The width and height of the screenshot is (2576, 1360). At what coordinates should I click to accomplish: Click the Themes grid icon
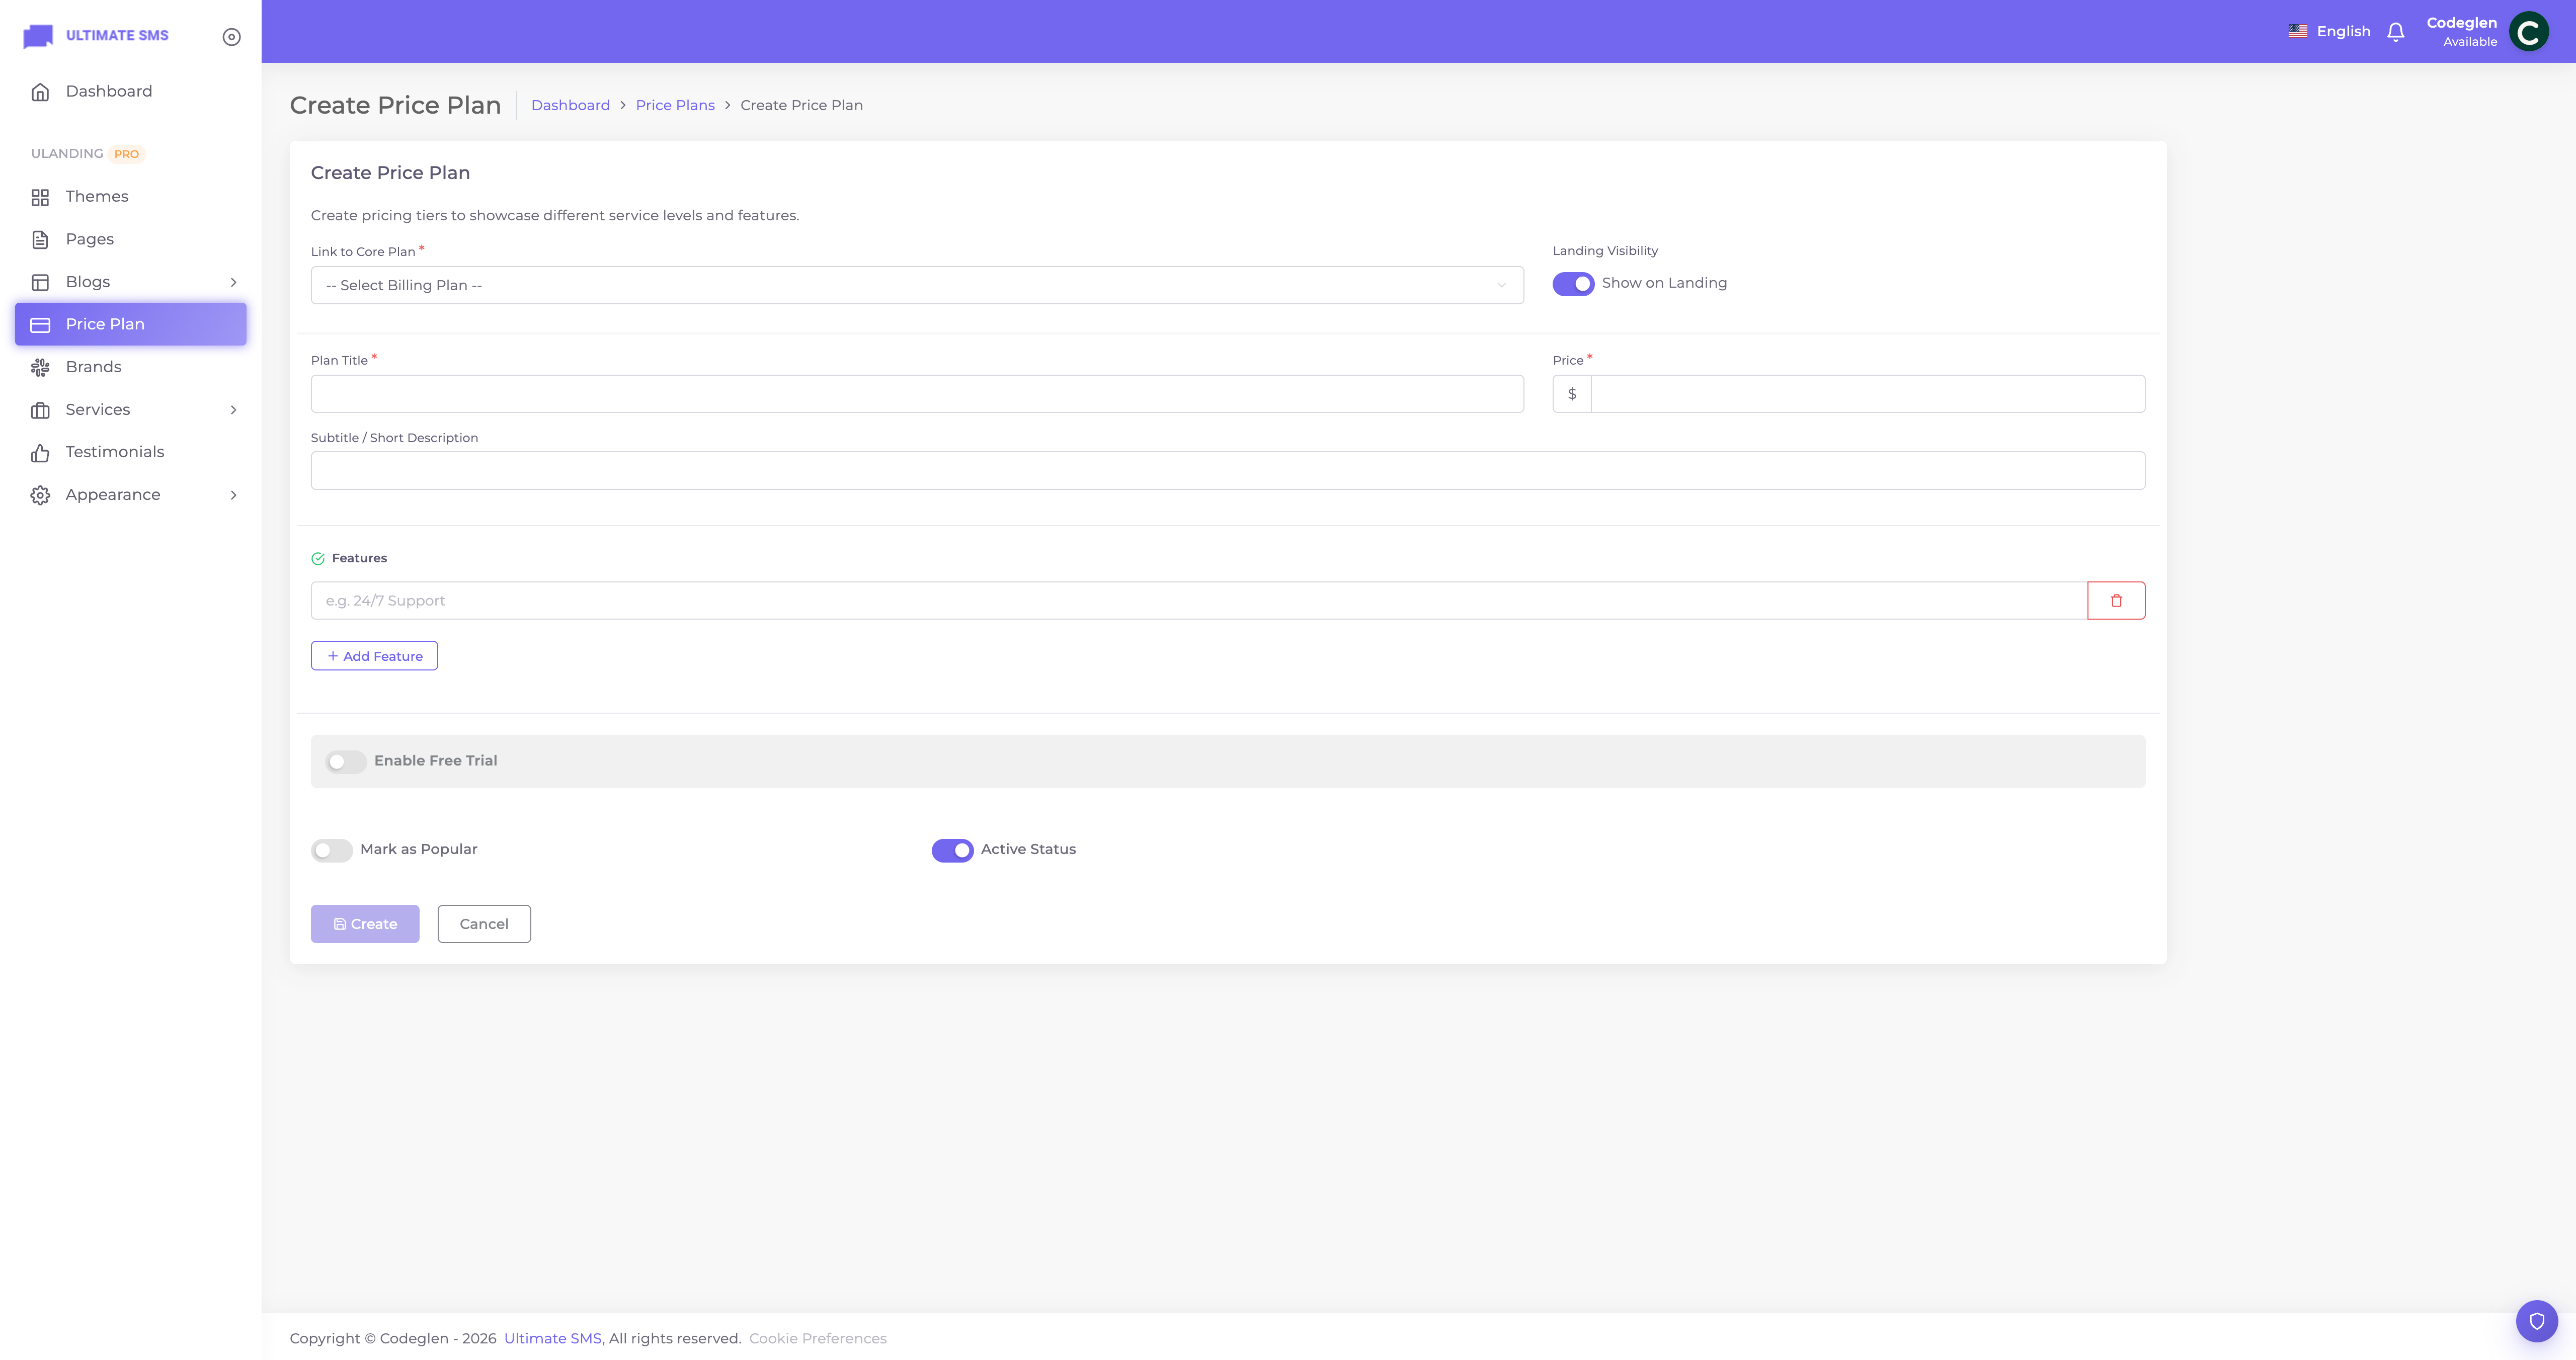(40, 197)
